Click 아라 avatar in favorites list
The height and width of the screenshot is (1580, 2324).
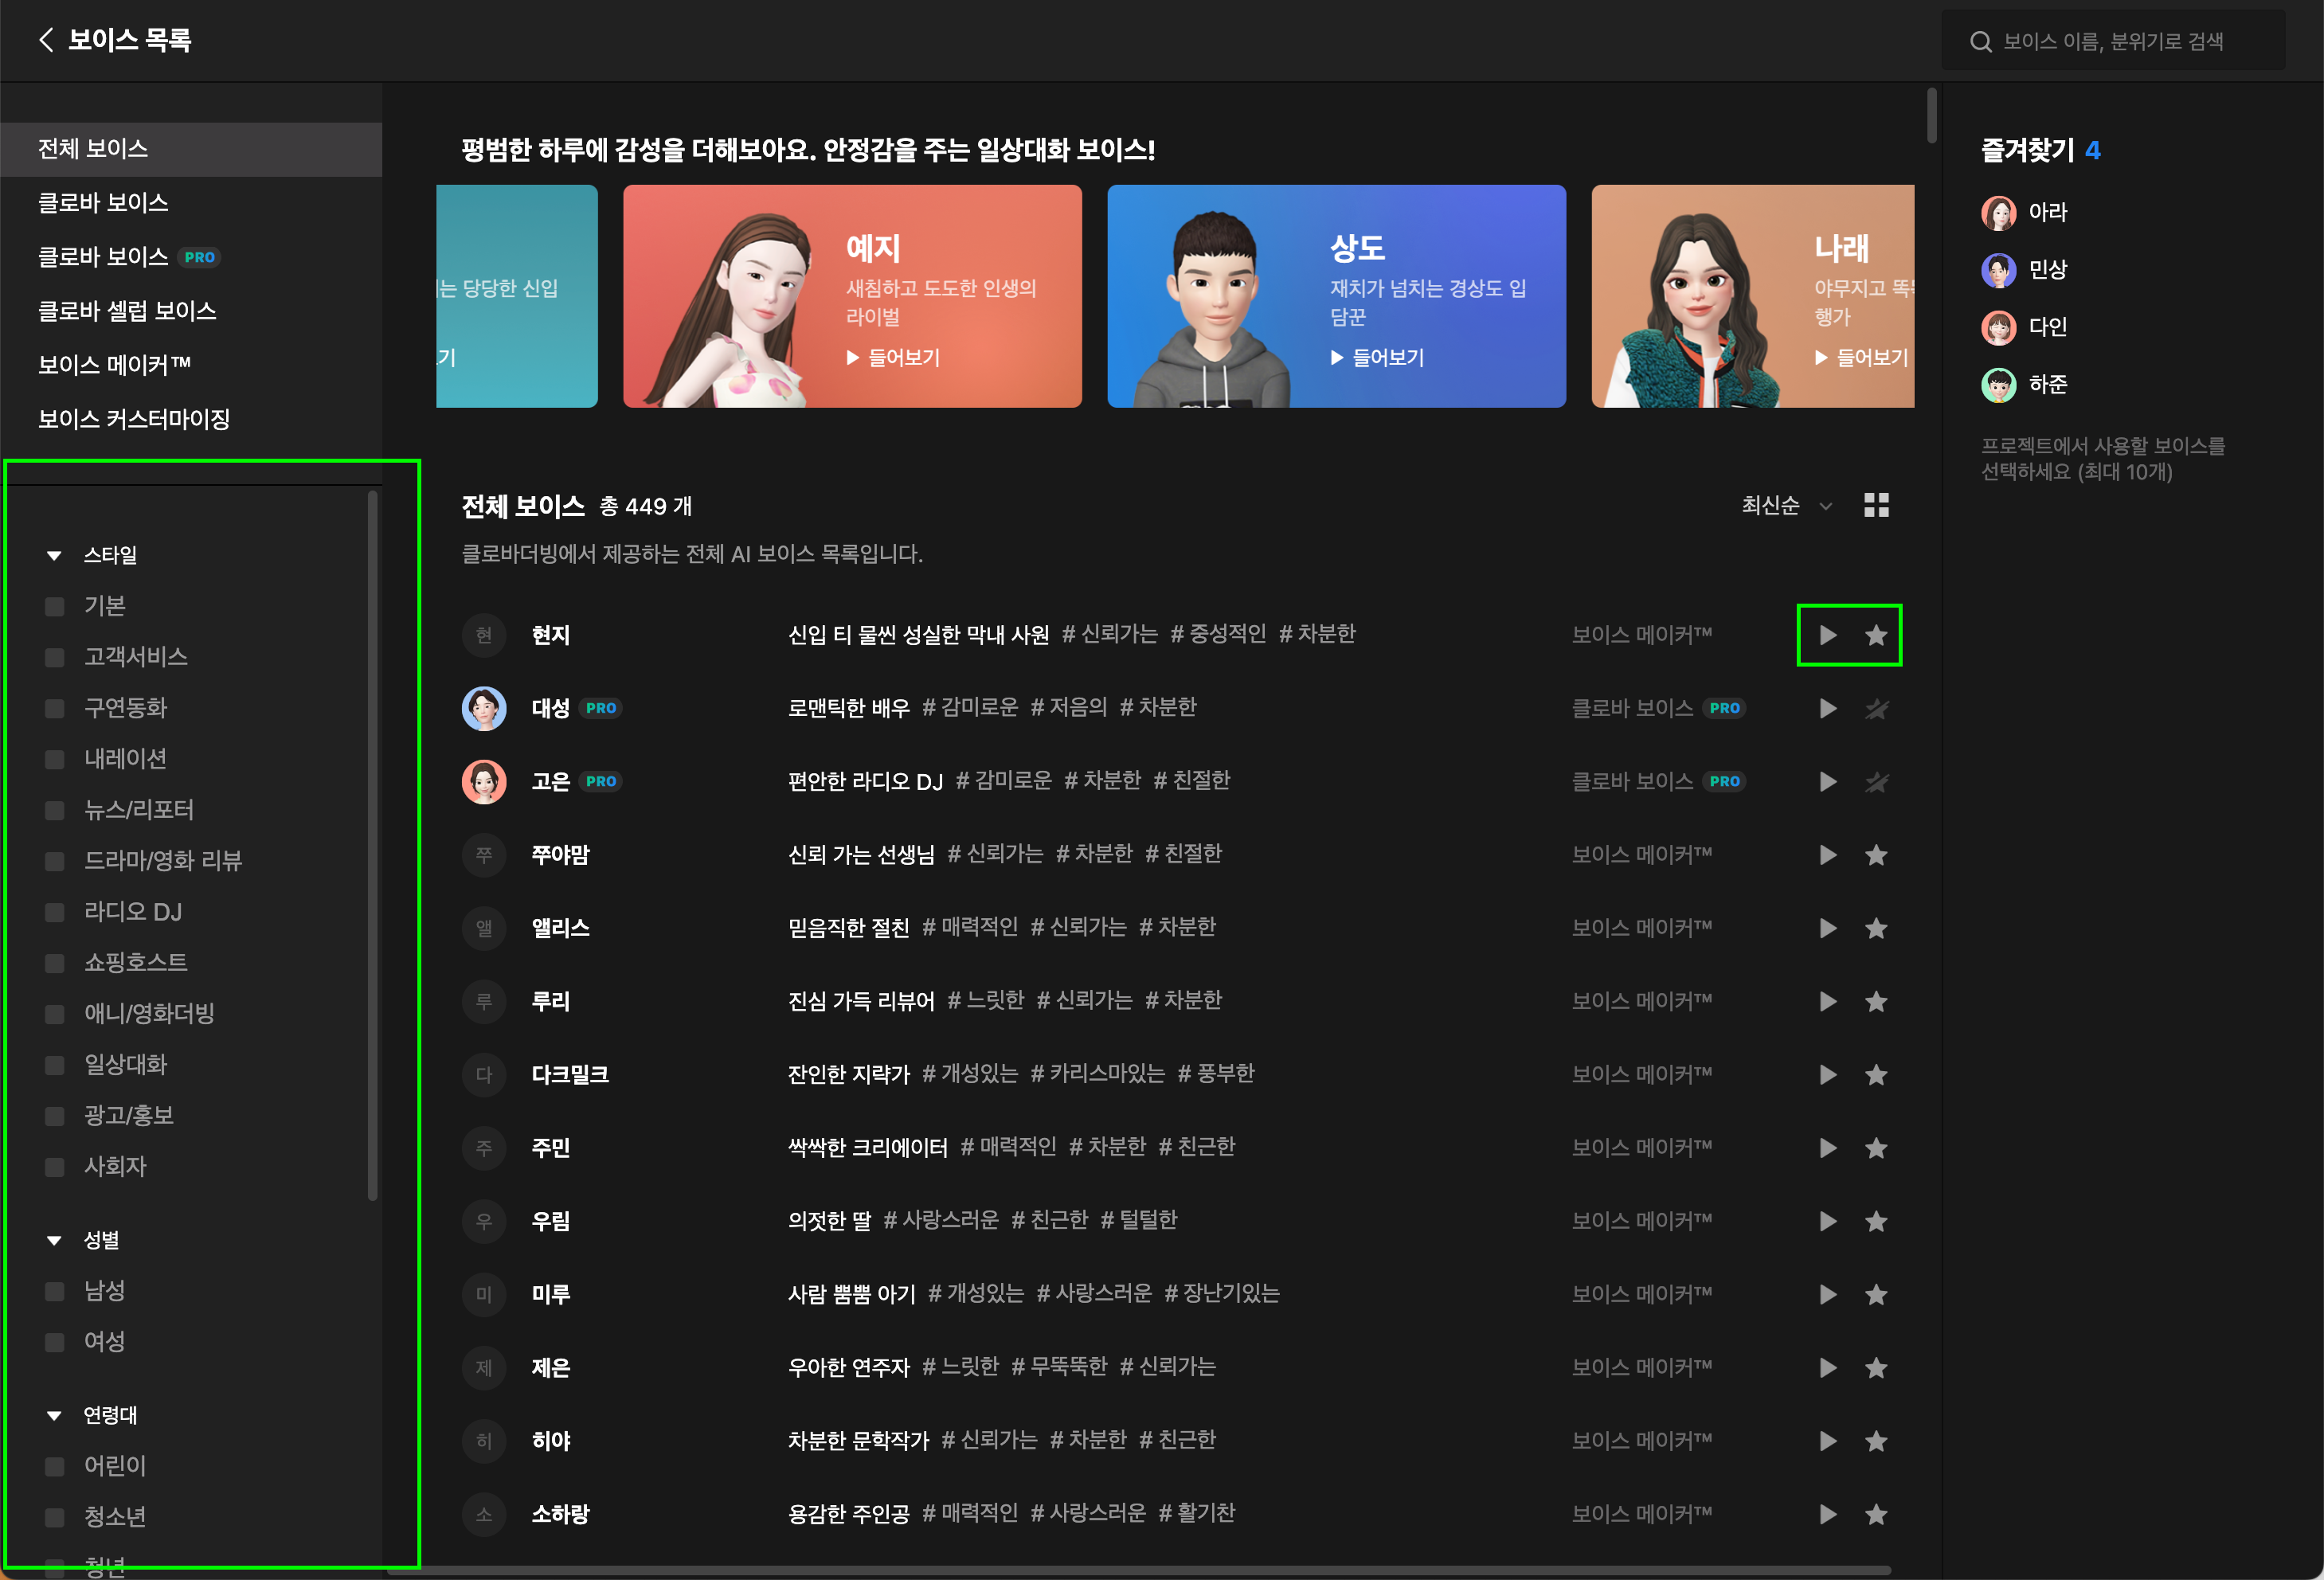(x=1998, y=212)
